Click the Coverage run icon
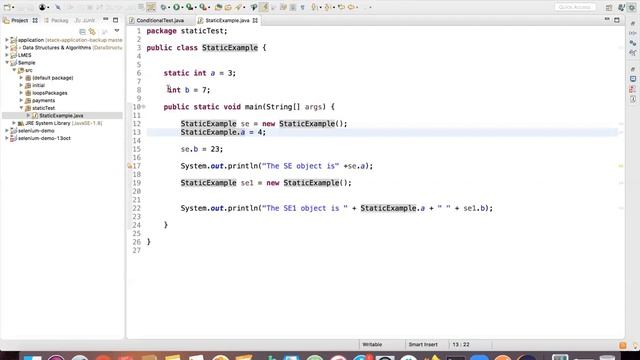 [189, 7]
